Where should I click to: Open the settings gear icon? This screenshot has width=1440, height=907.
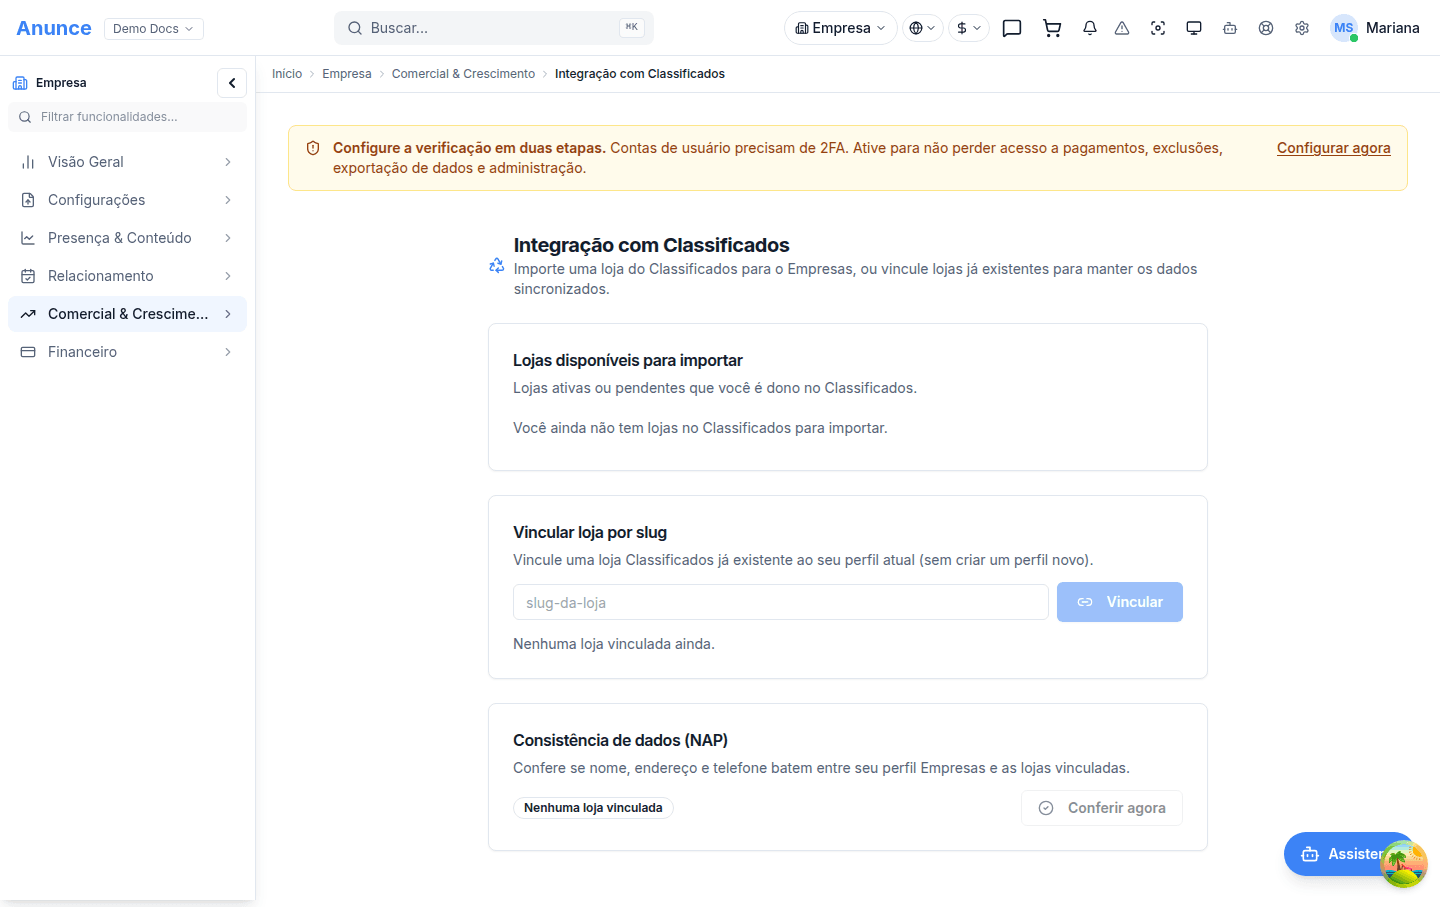point(1302,28)
